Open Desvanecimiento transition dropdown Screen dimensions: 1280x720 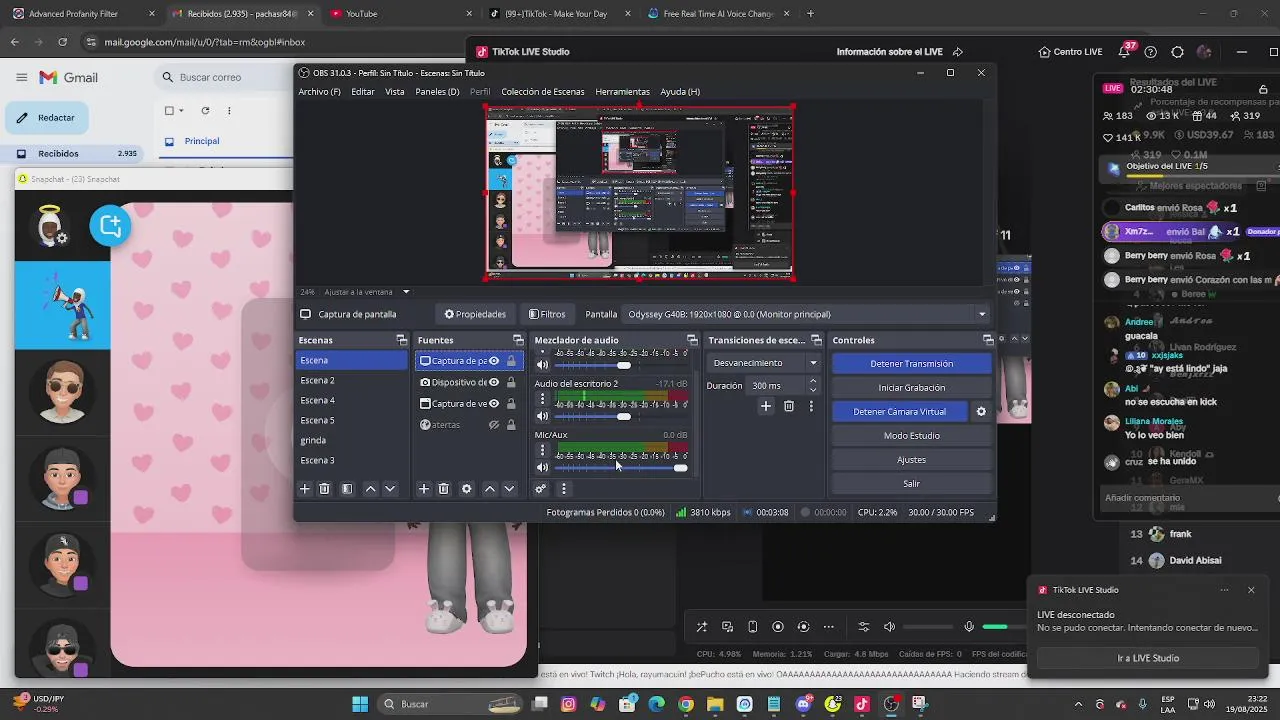pos(764,363)
